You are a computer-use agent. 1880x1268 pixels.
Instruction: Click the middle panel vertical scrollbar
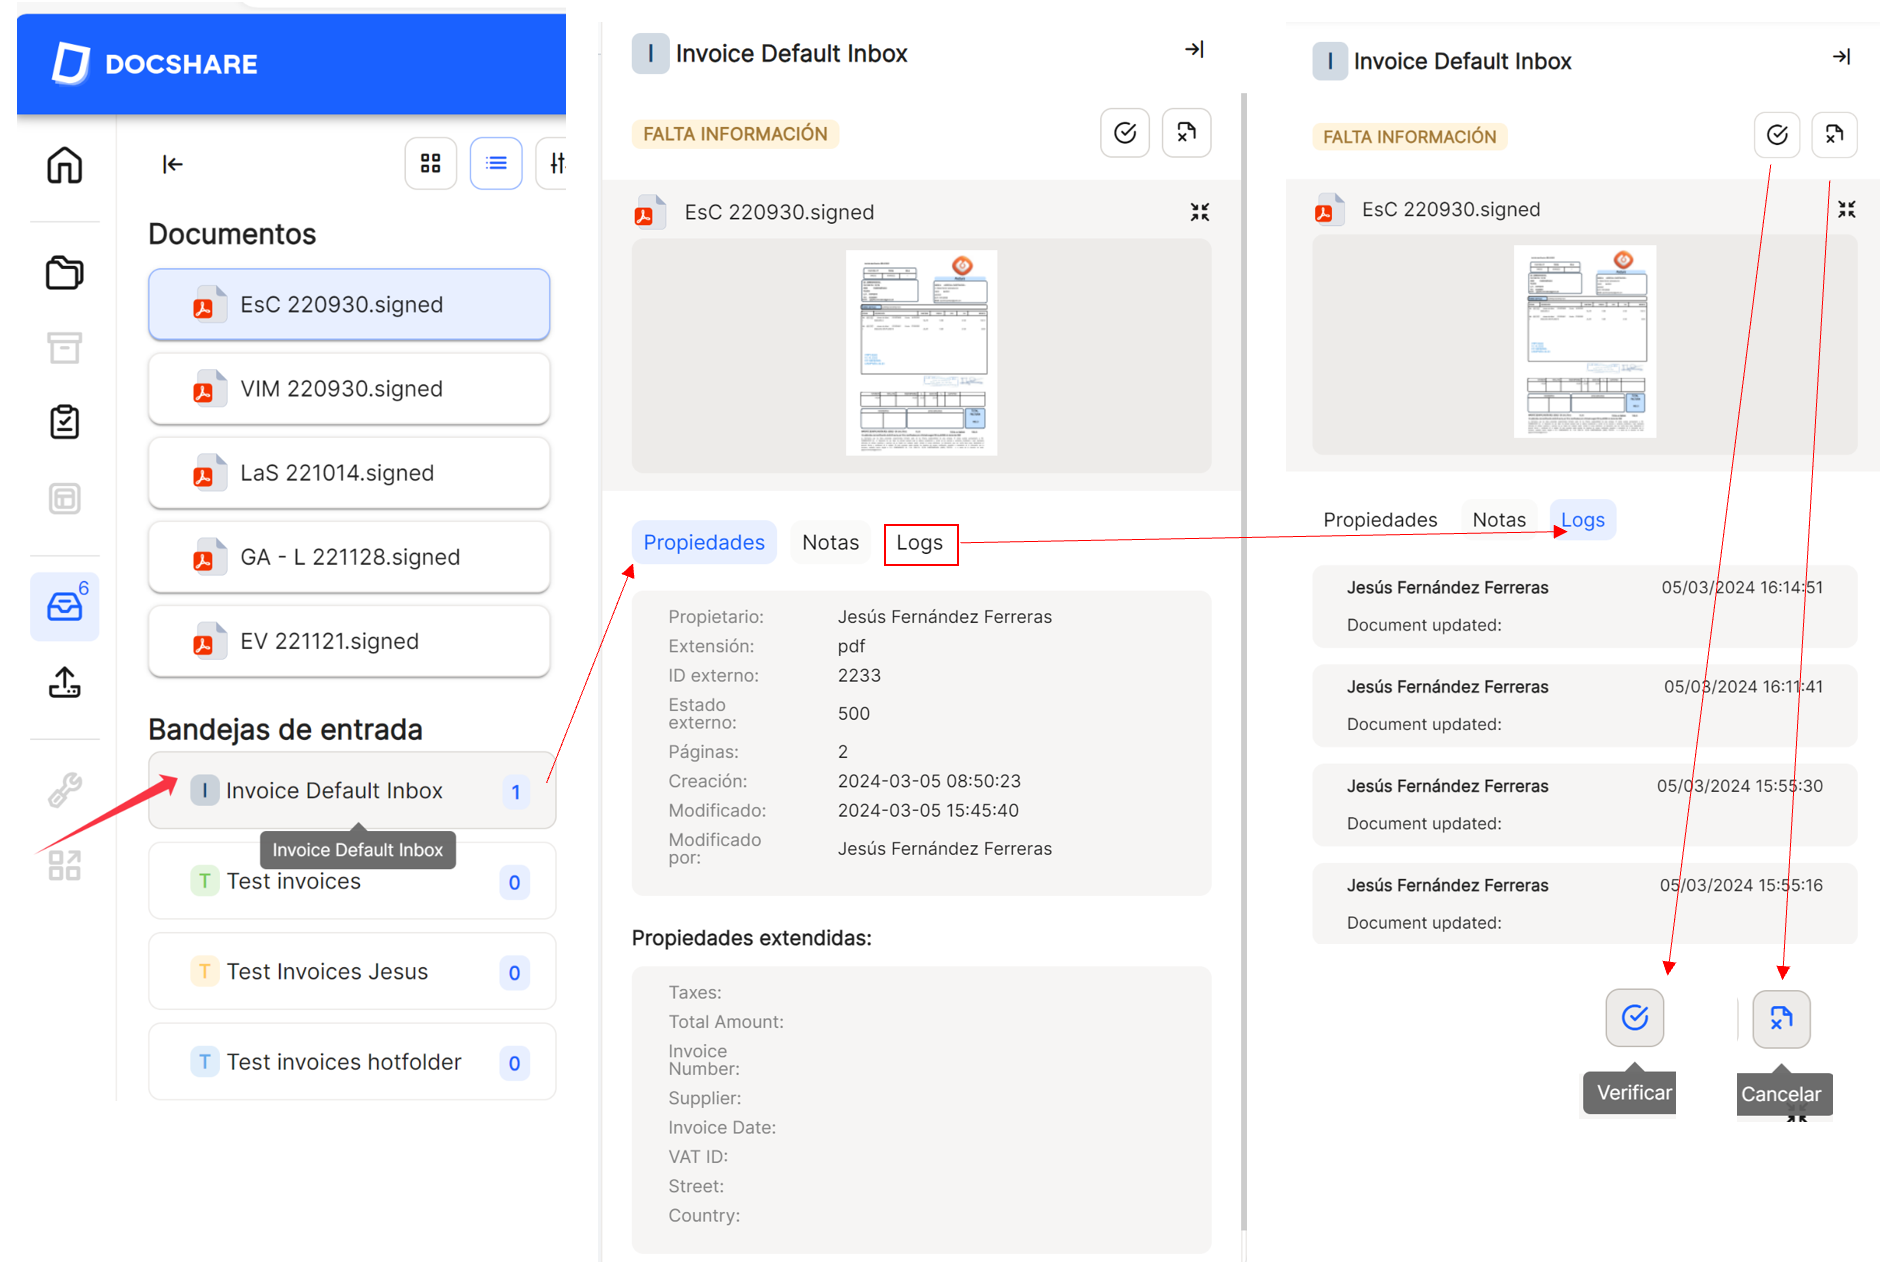(1243, 660)
